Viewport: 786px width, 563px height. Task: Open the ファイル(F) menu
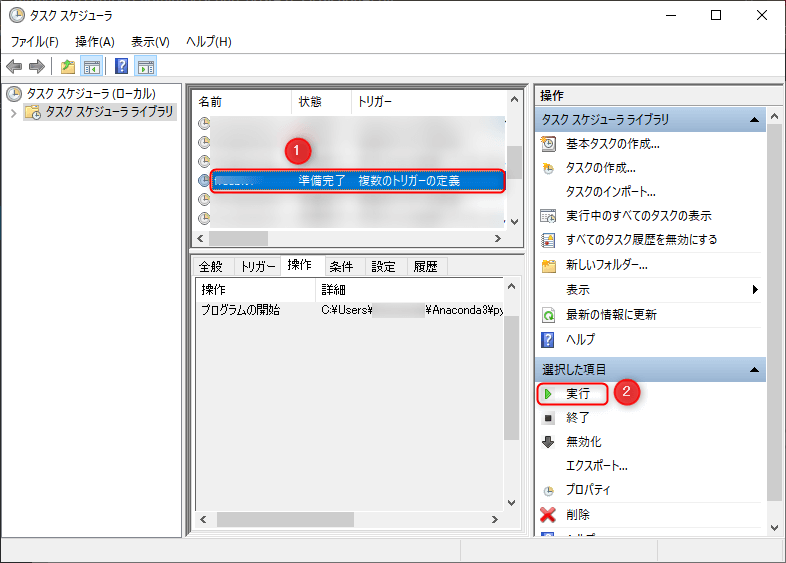(x=35, y=42)
